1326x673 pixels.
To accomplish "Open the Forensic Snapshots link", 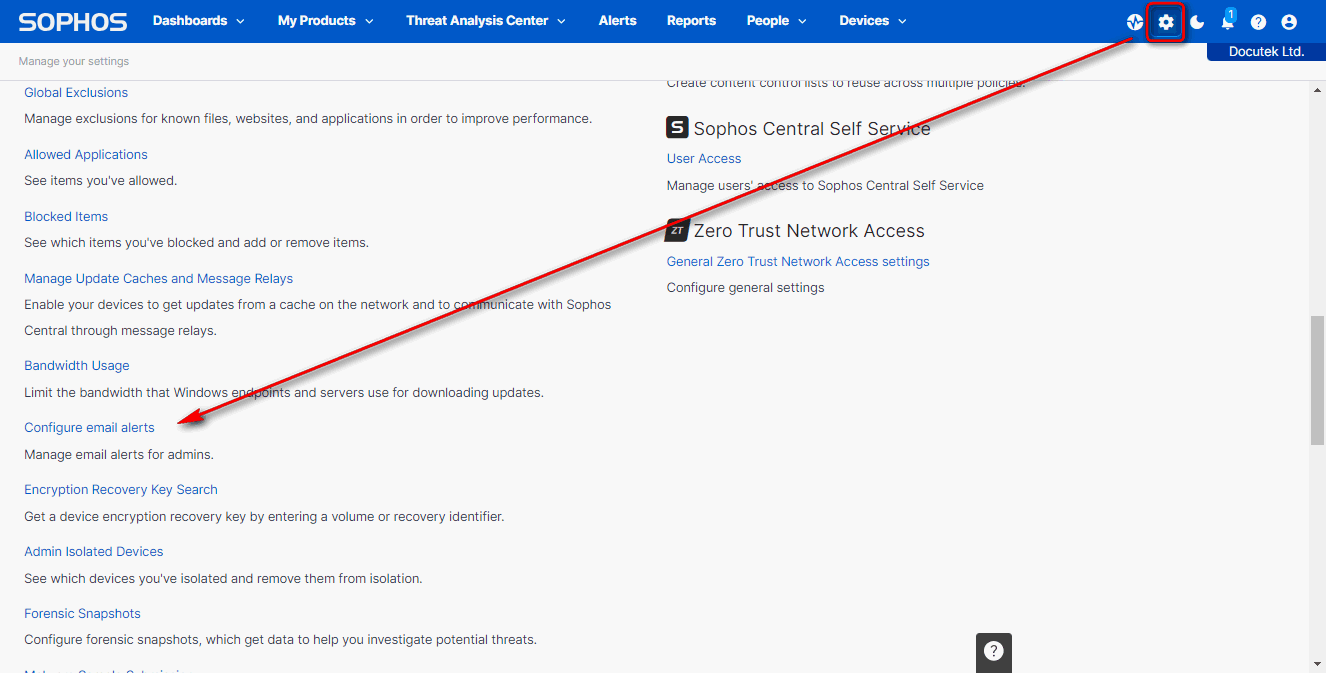I will (x=83, y=613).
